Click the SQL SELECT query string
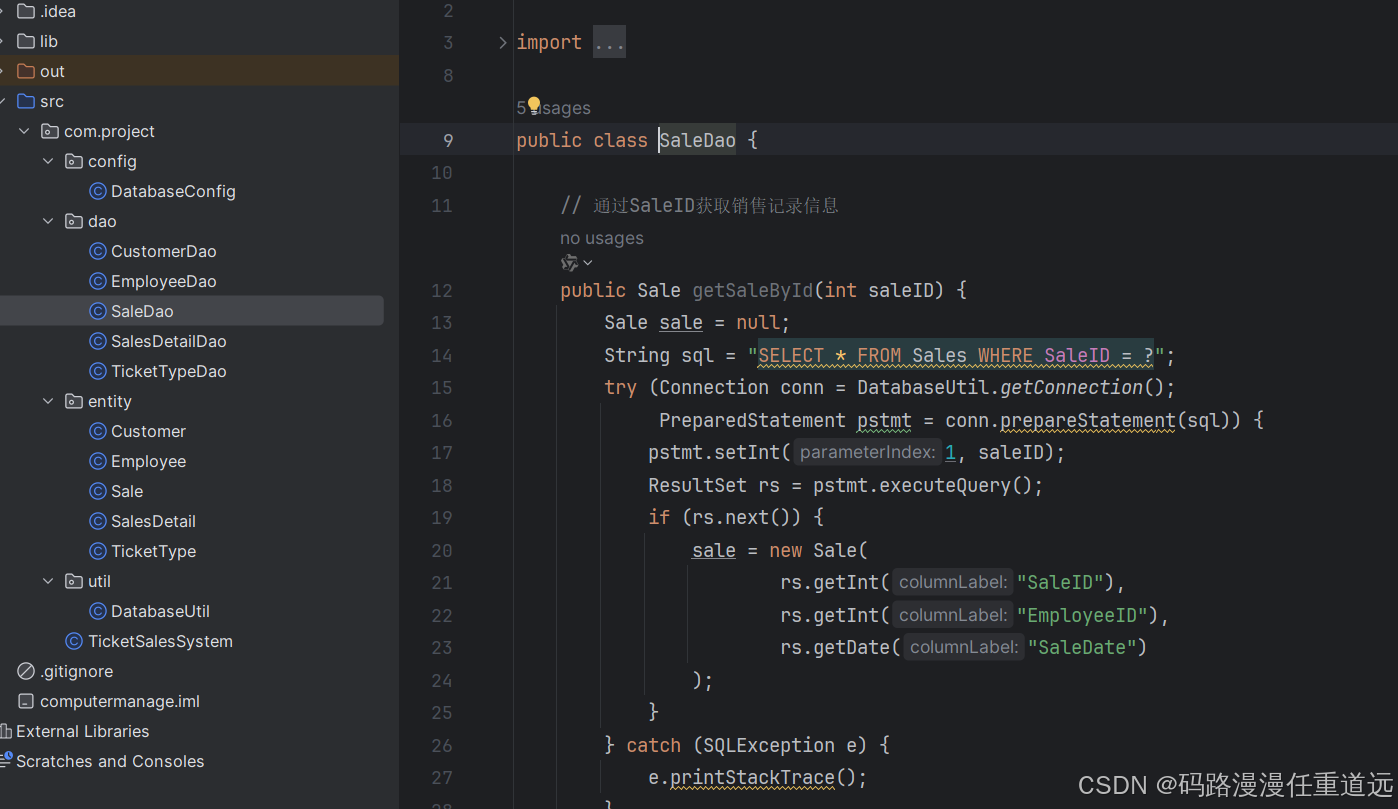Image resolution: width=1398 pixels, height=809 pixels. click(955, 355)
